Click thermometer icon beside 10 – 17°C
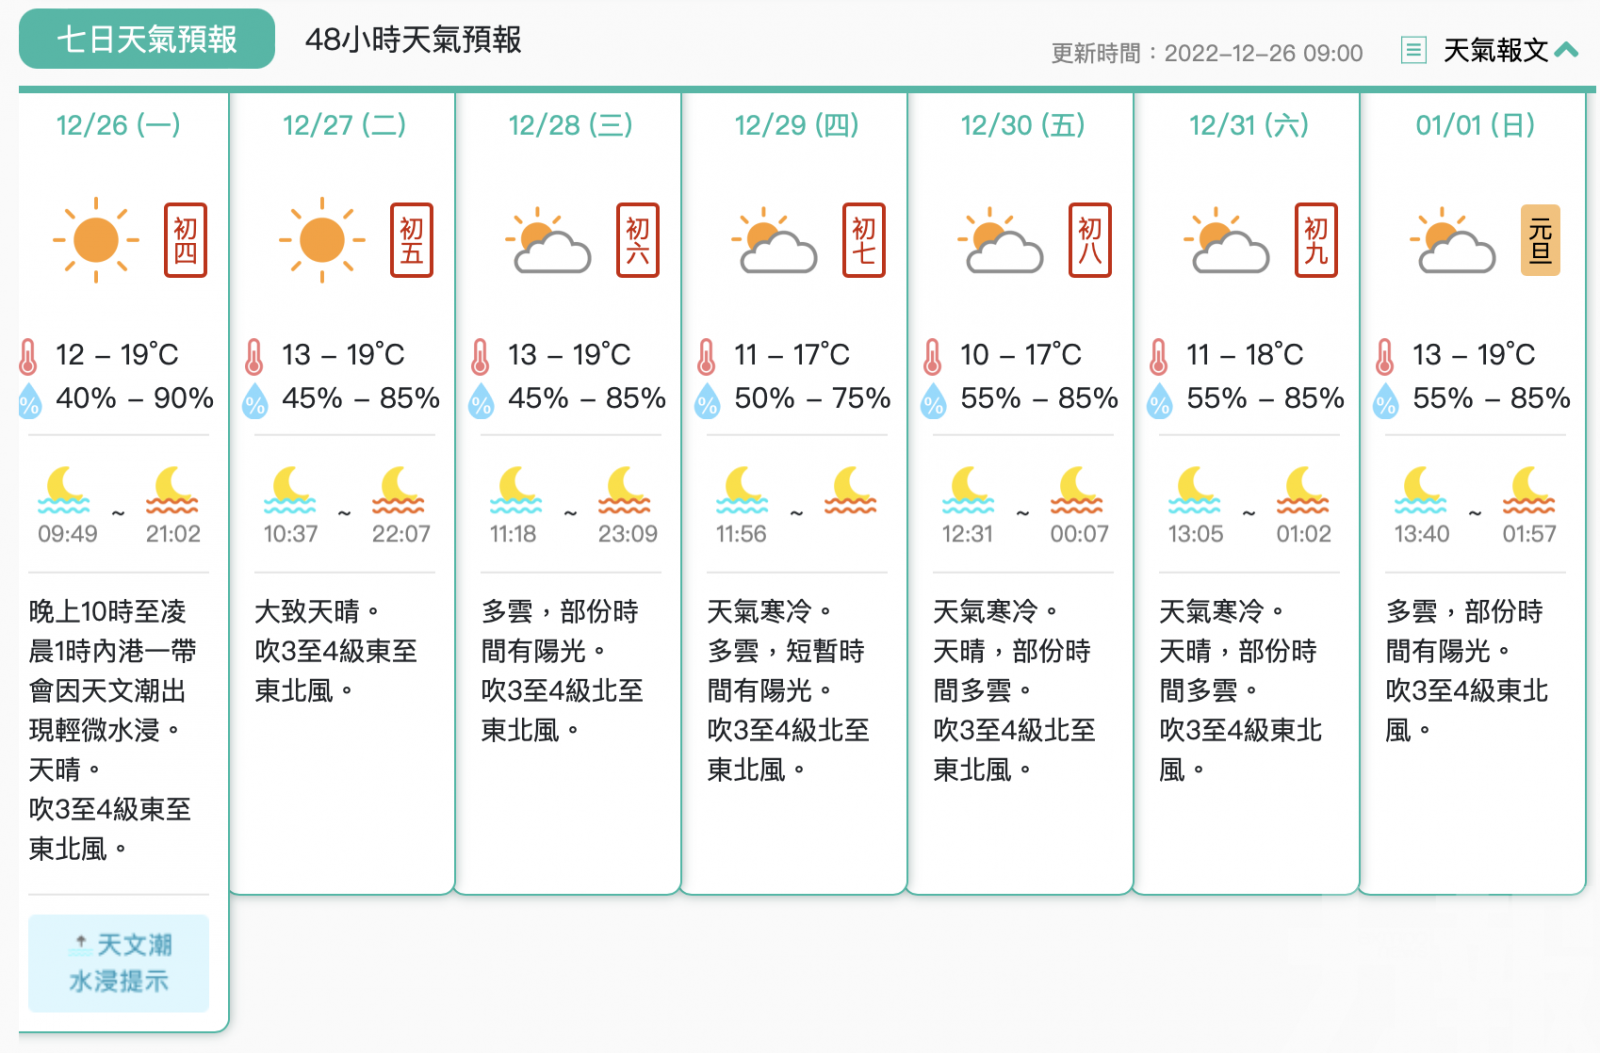Viewport: 1600px width, 1053px height. (932, 356)
